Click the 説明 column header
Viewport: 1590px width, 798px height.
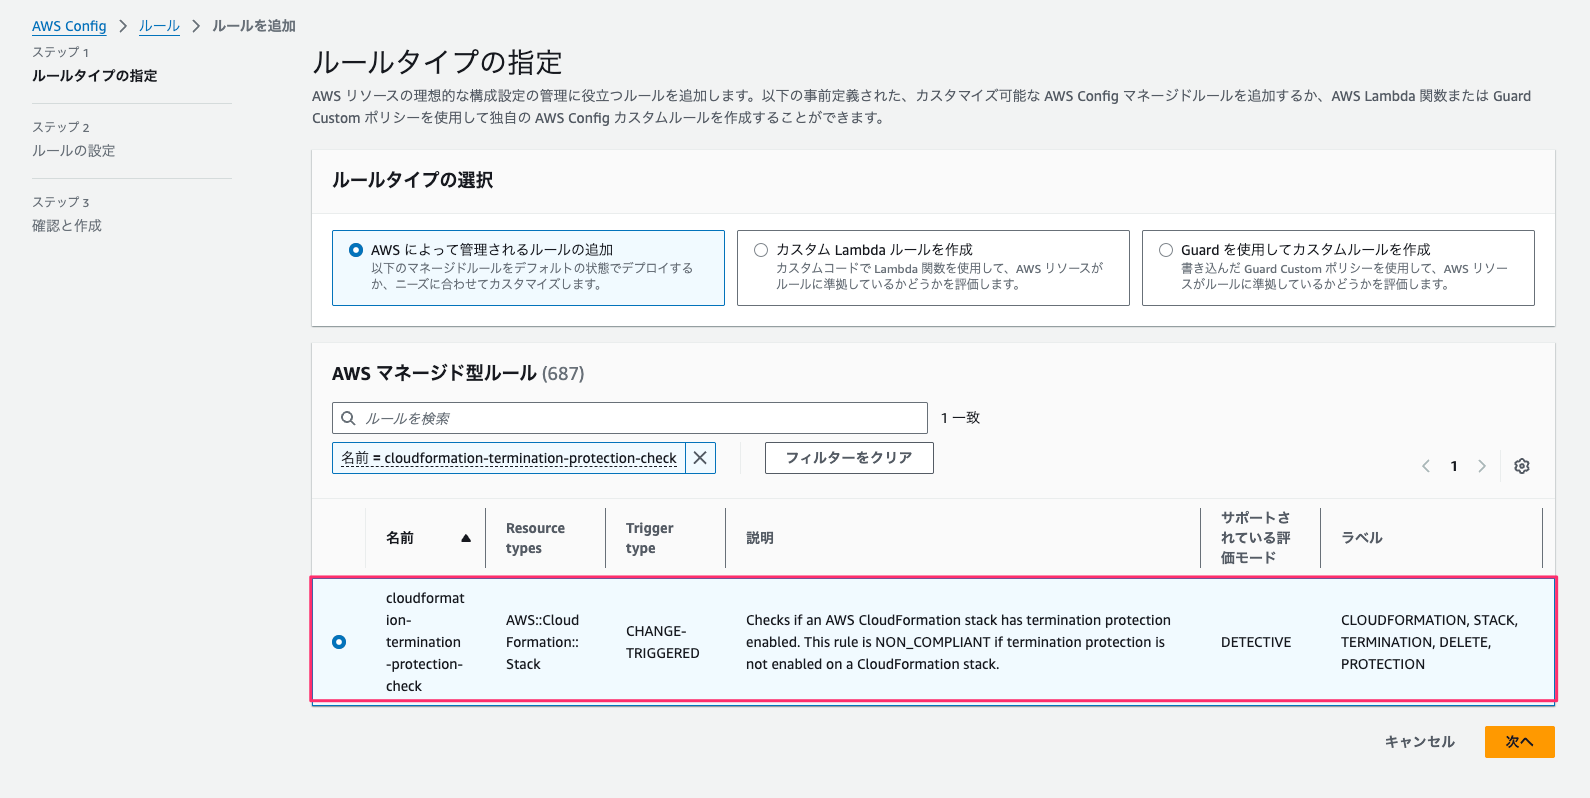(760, 538)
